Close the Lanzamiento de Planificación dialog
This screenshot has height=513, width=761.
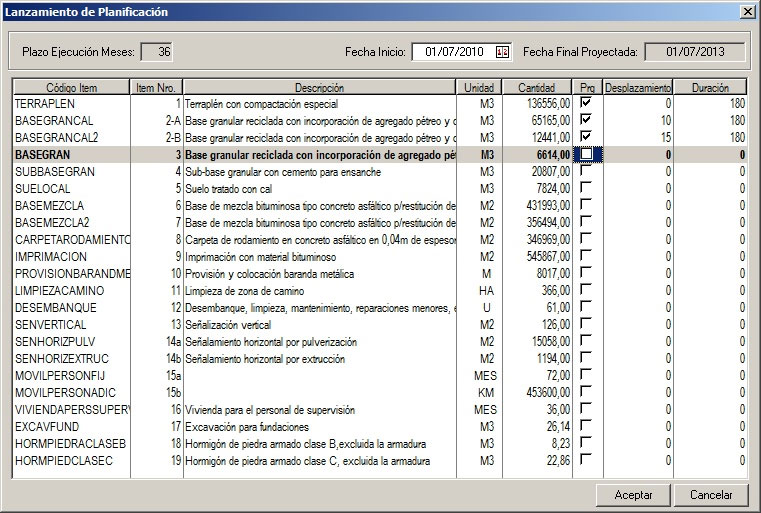click(746, 11)
